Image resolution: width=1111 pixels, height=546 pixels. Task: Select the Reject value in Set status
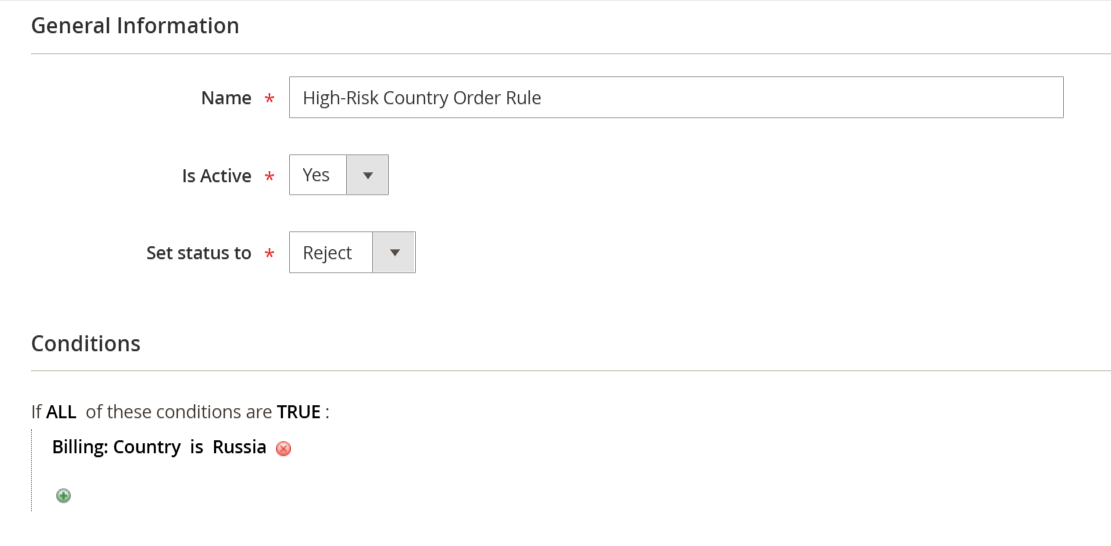(x=327, y=253)
